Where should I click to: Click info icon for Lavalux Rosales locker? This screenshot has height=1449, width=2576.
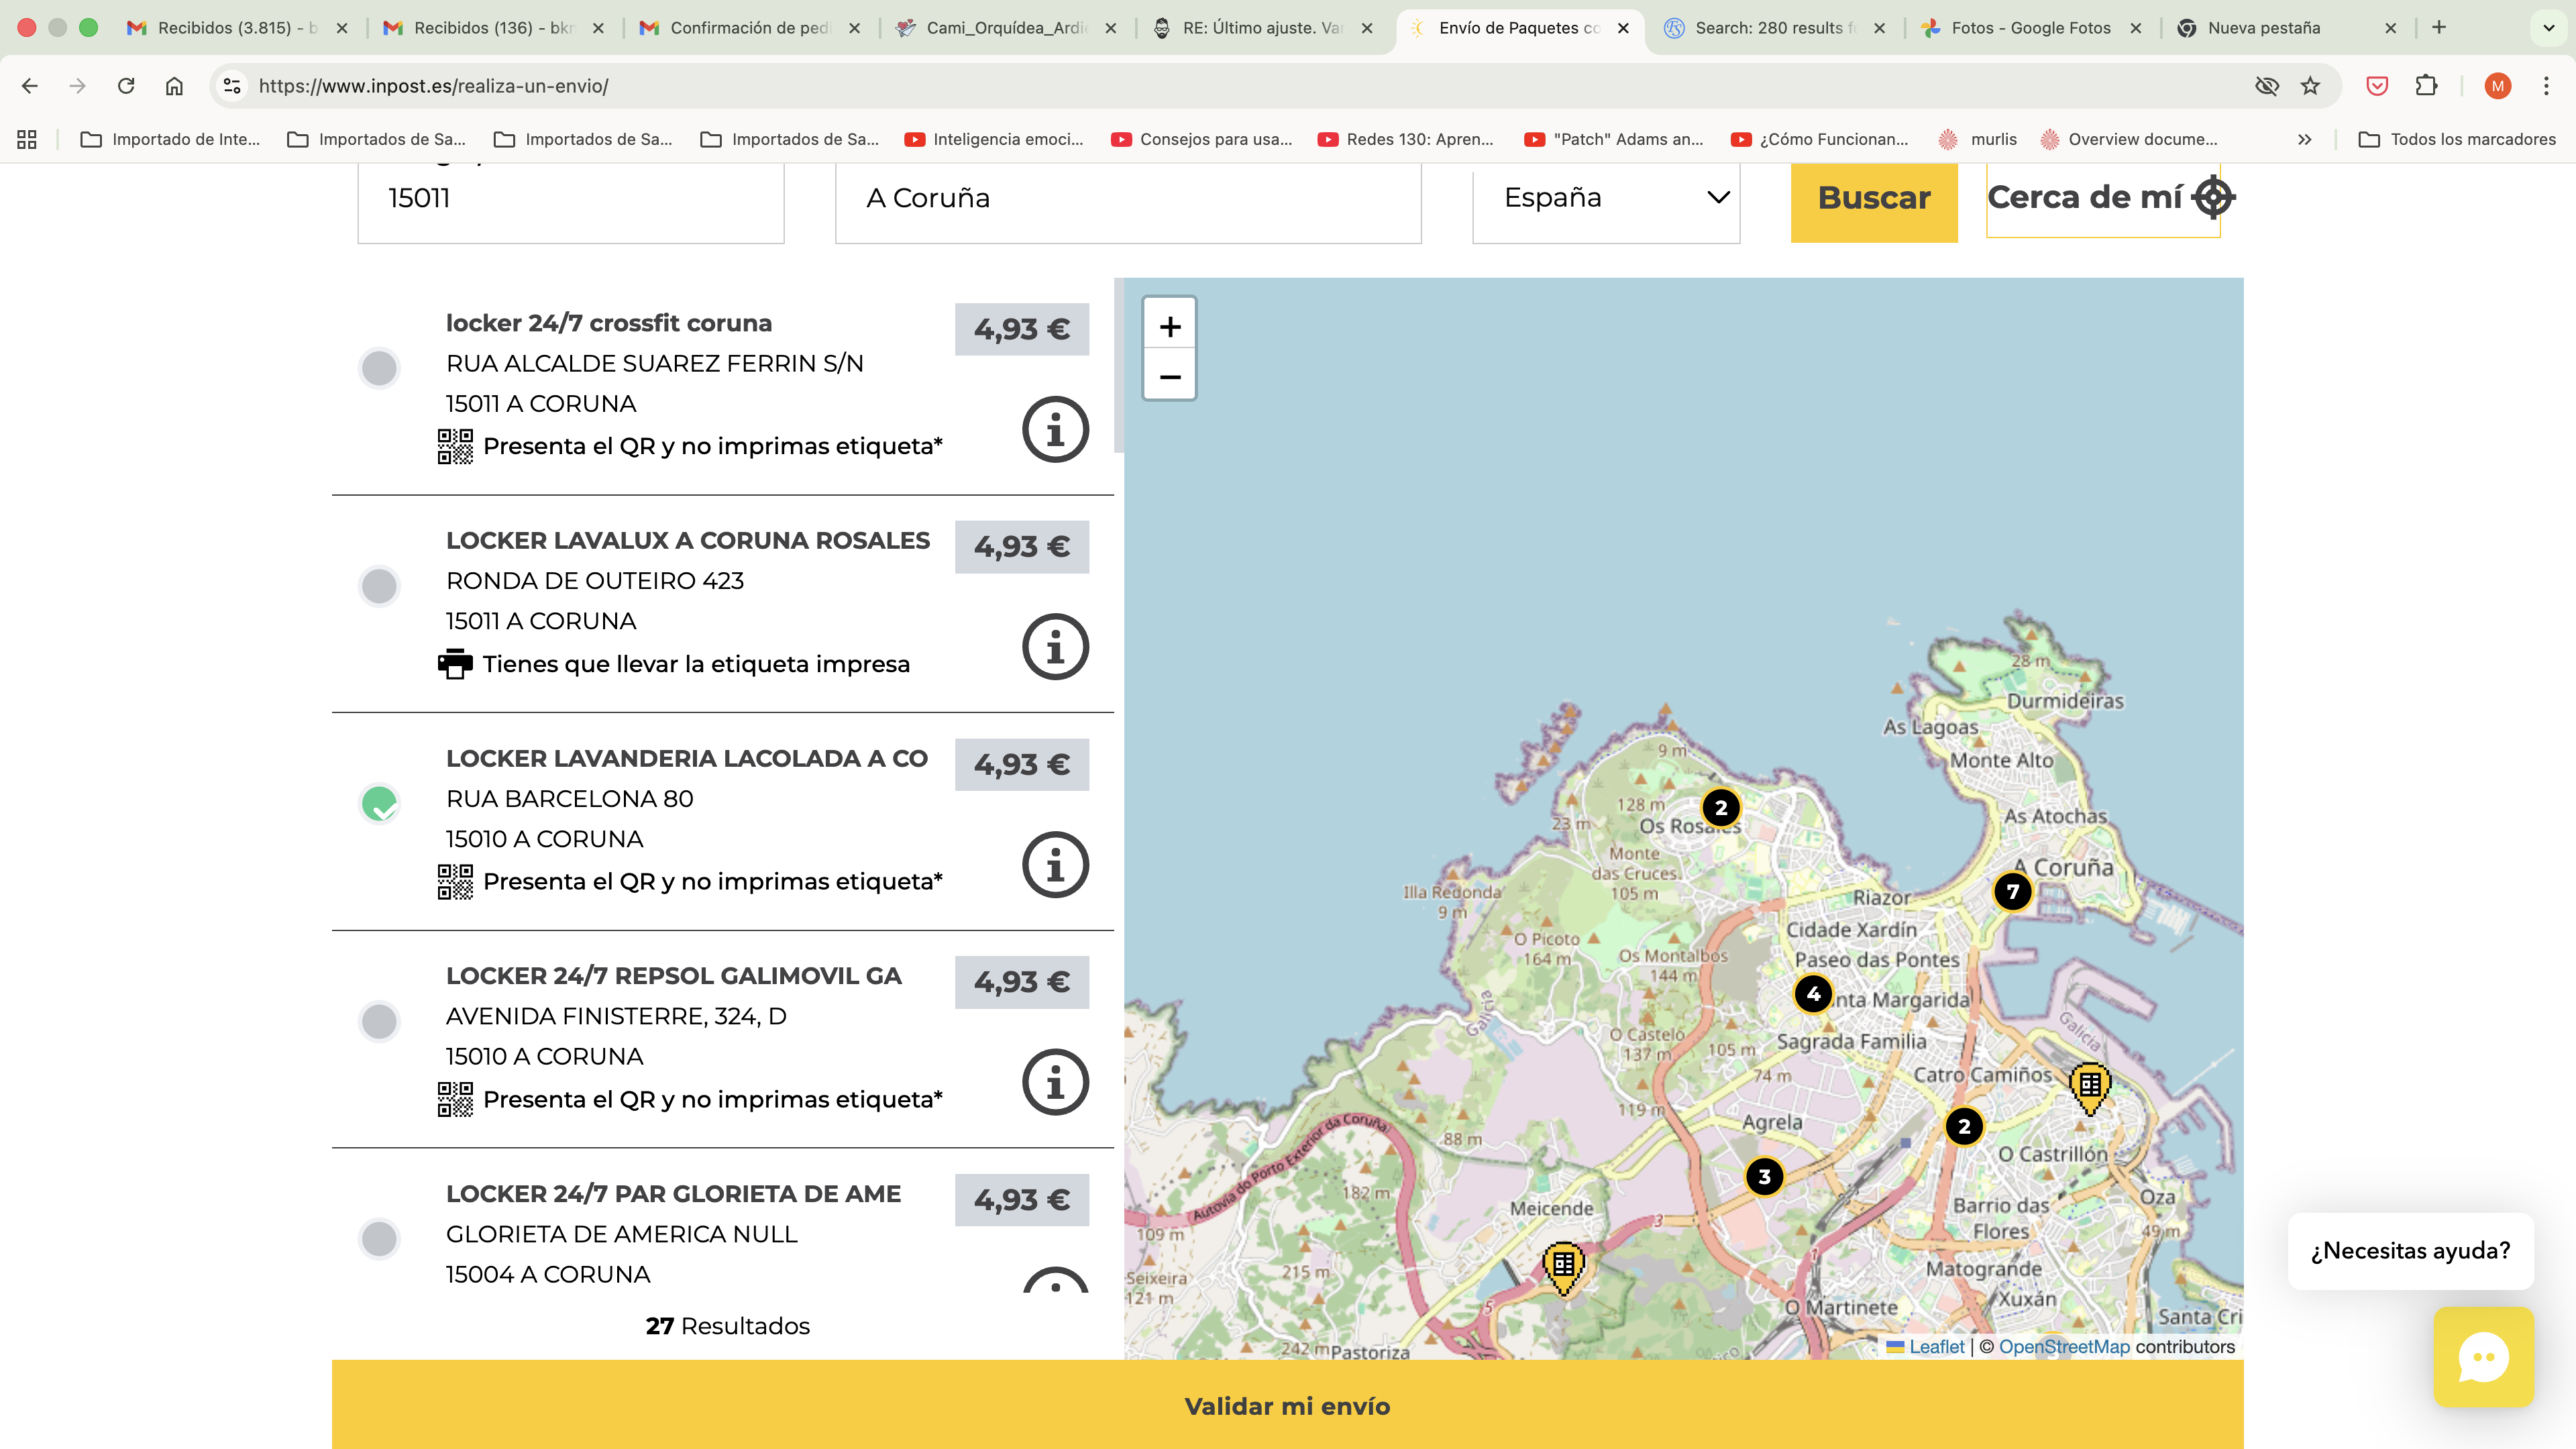point(1054,647)
